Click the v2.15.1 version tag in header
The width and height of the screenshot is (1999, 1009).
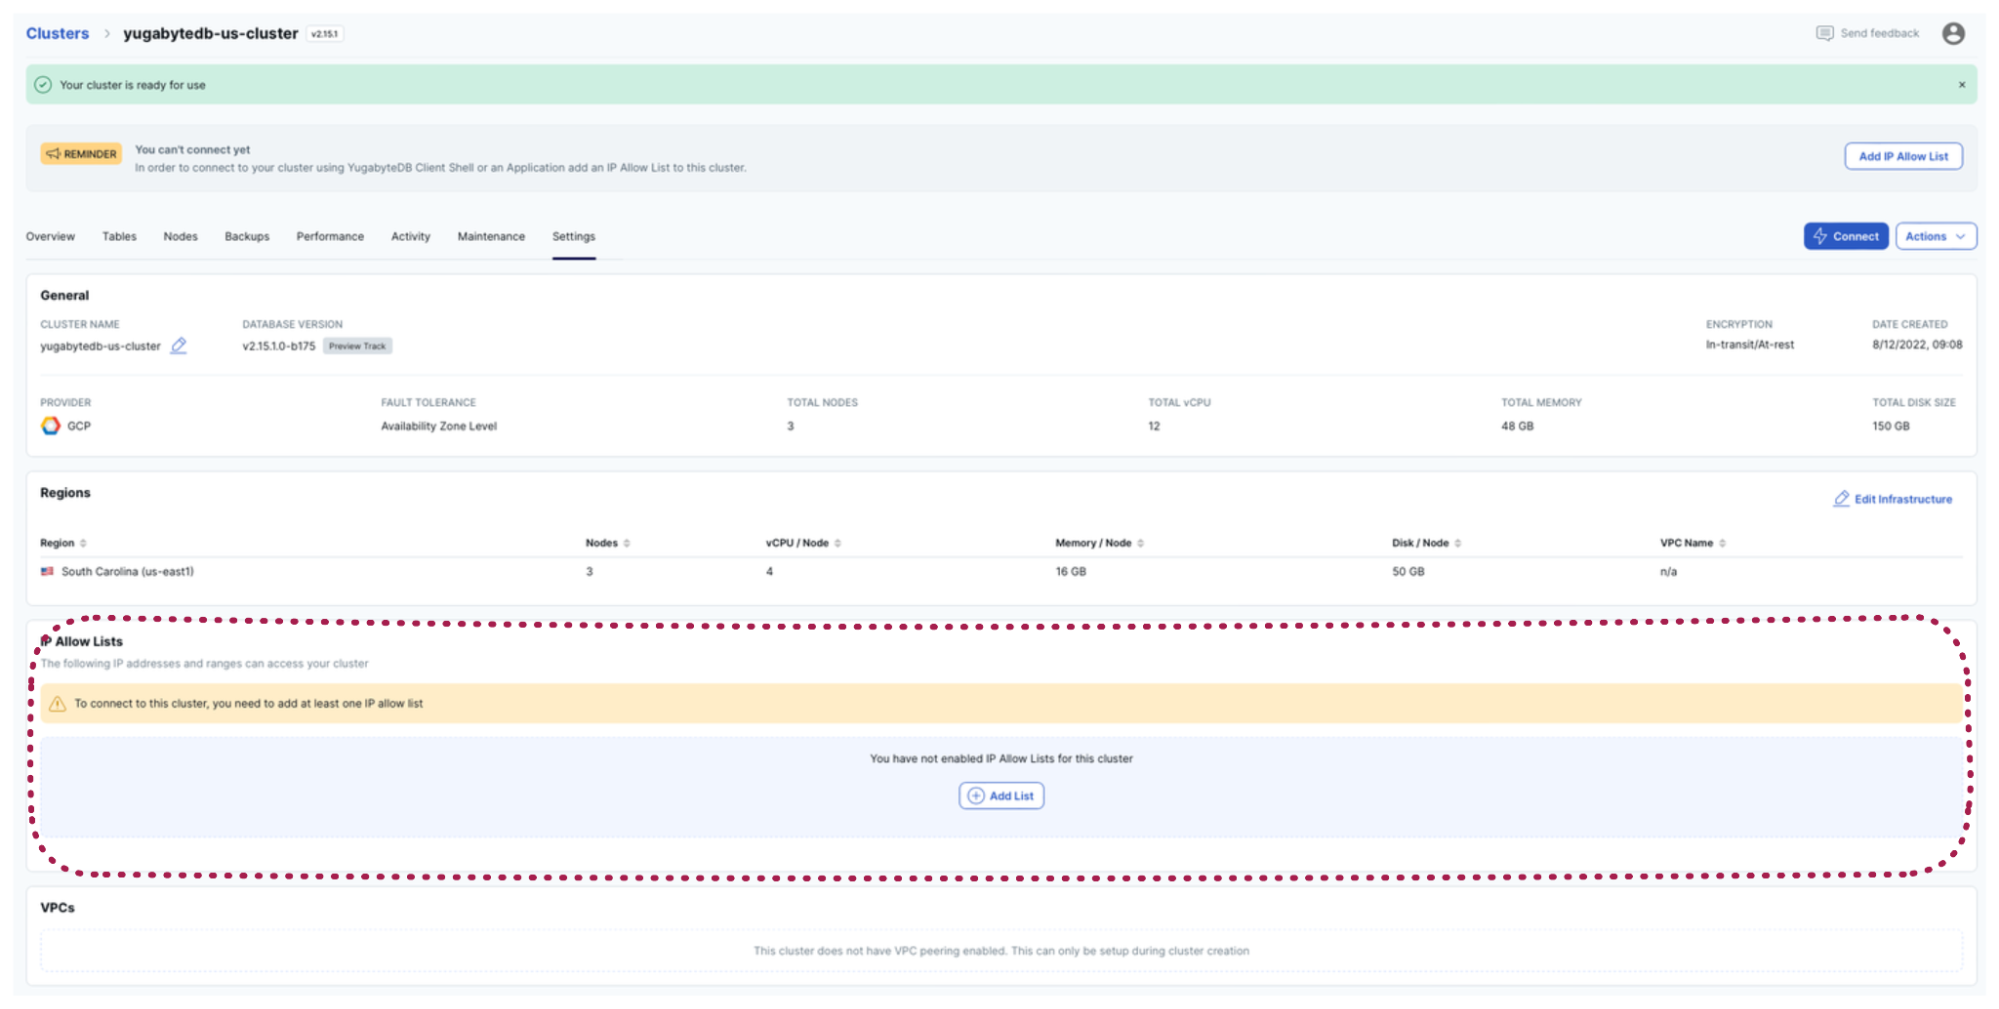[325, 34]
